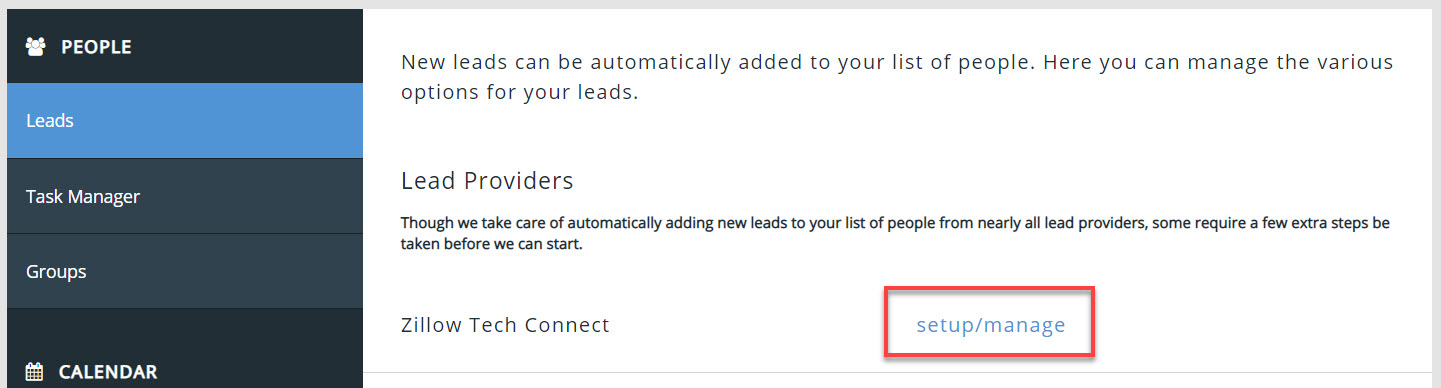1441x388 pixels.
Task: Click the Zillow Tech Connect label
Action: [505, 325]
